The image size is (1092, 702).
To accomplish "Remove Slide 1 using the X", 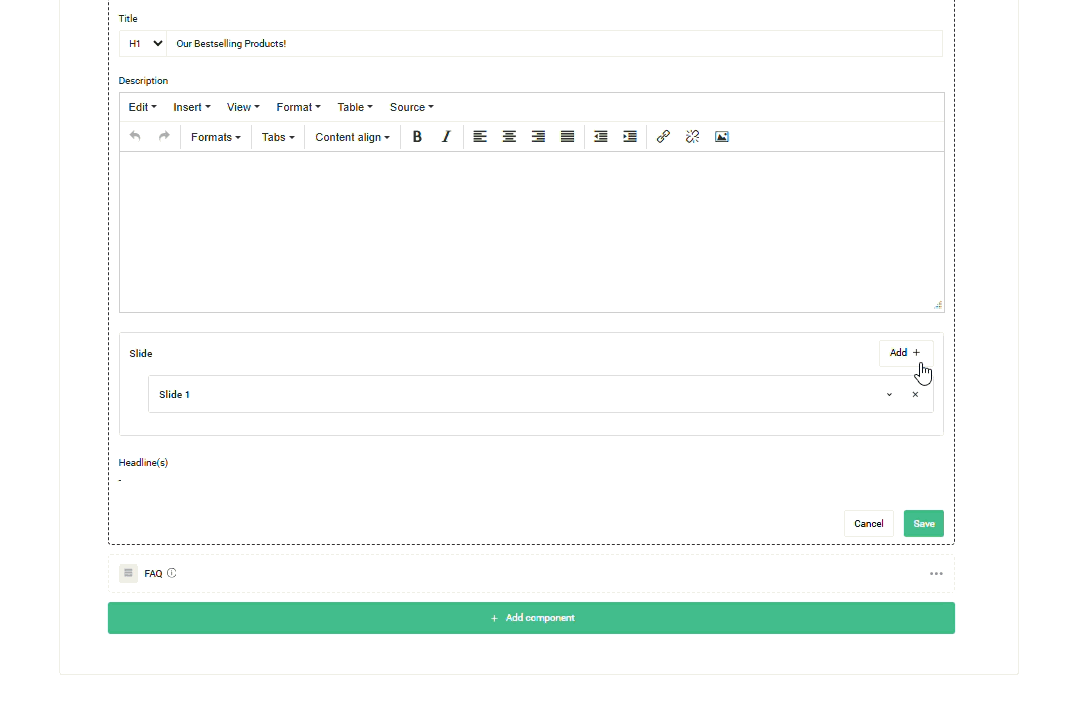I will pos(915,395).
